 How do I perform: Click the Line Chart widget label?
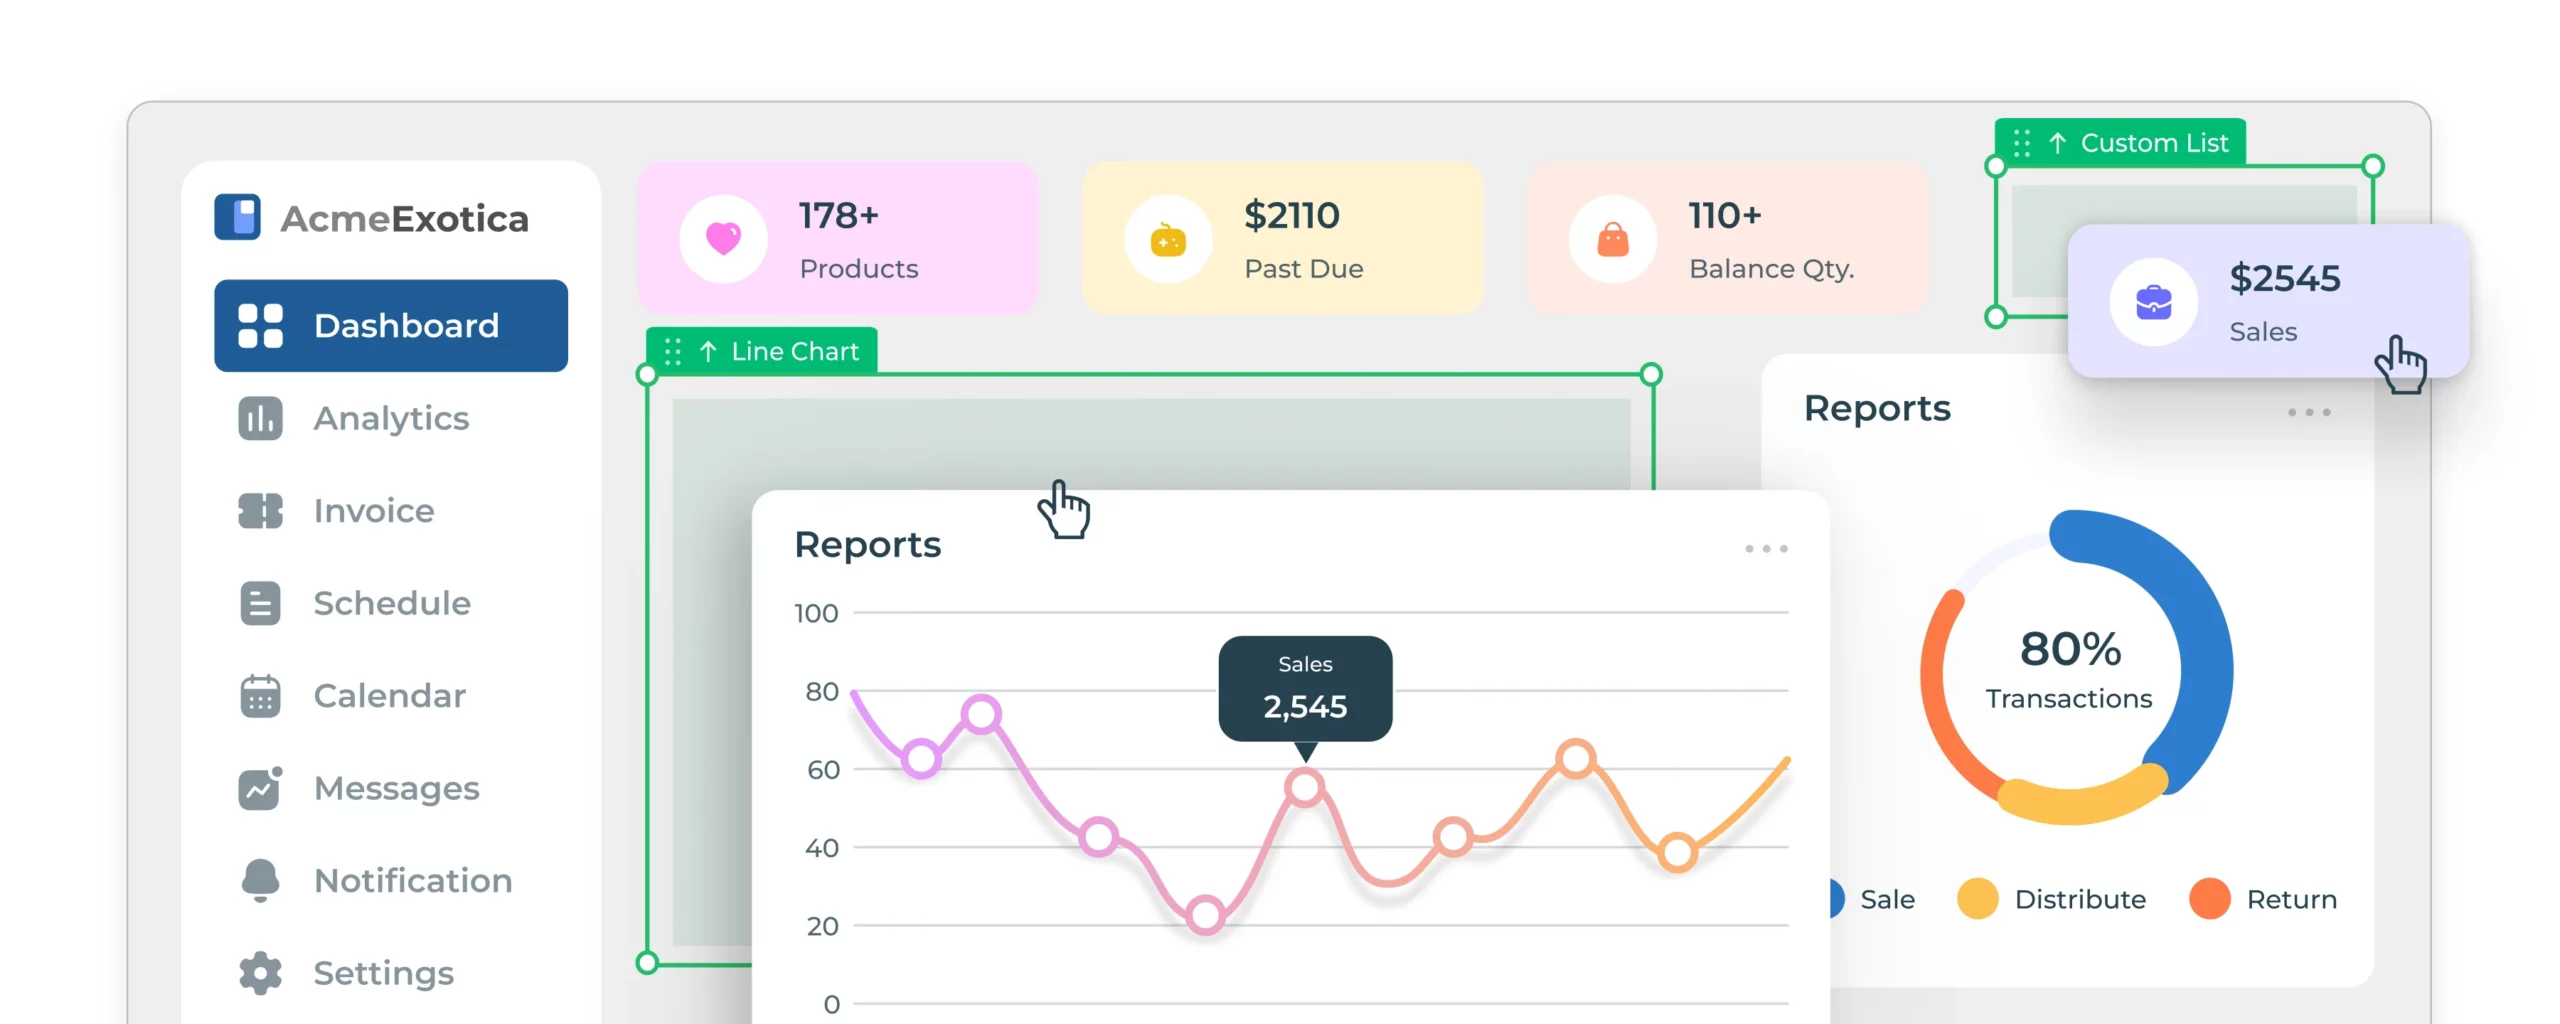[x=762, y=351]
